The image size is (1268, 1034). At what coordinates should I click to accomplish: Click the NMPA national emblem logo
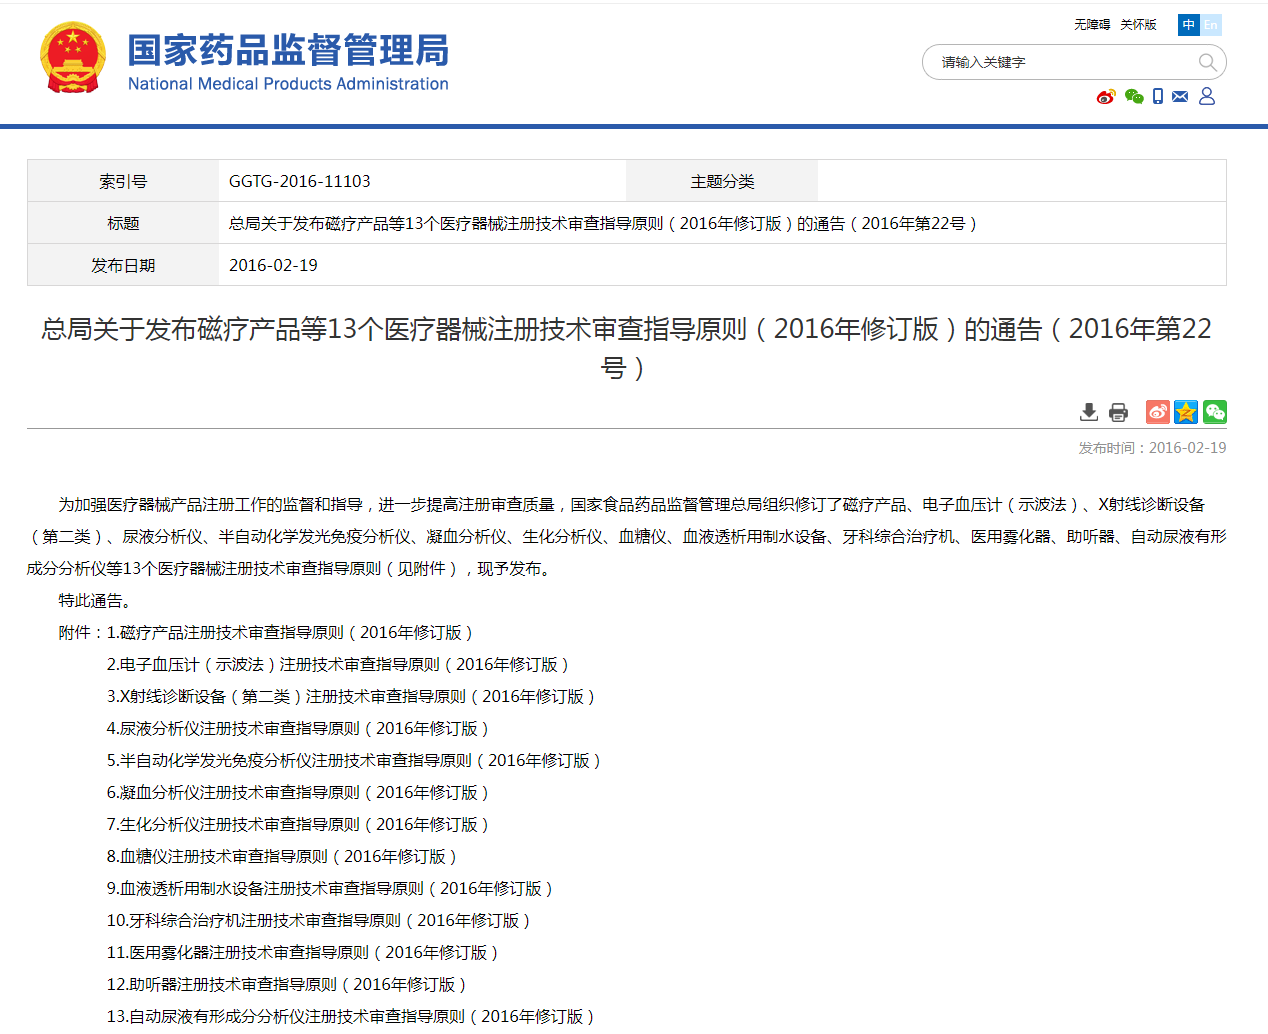(72, 59)
